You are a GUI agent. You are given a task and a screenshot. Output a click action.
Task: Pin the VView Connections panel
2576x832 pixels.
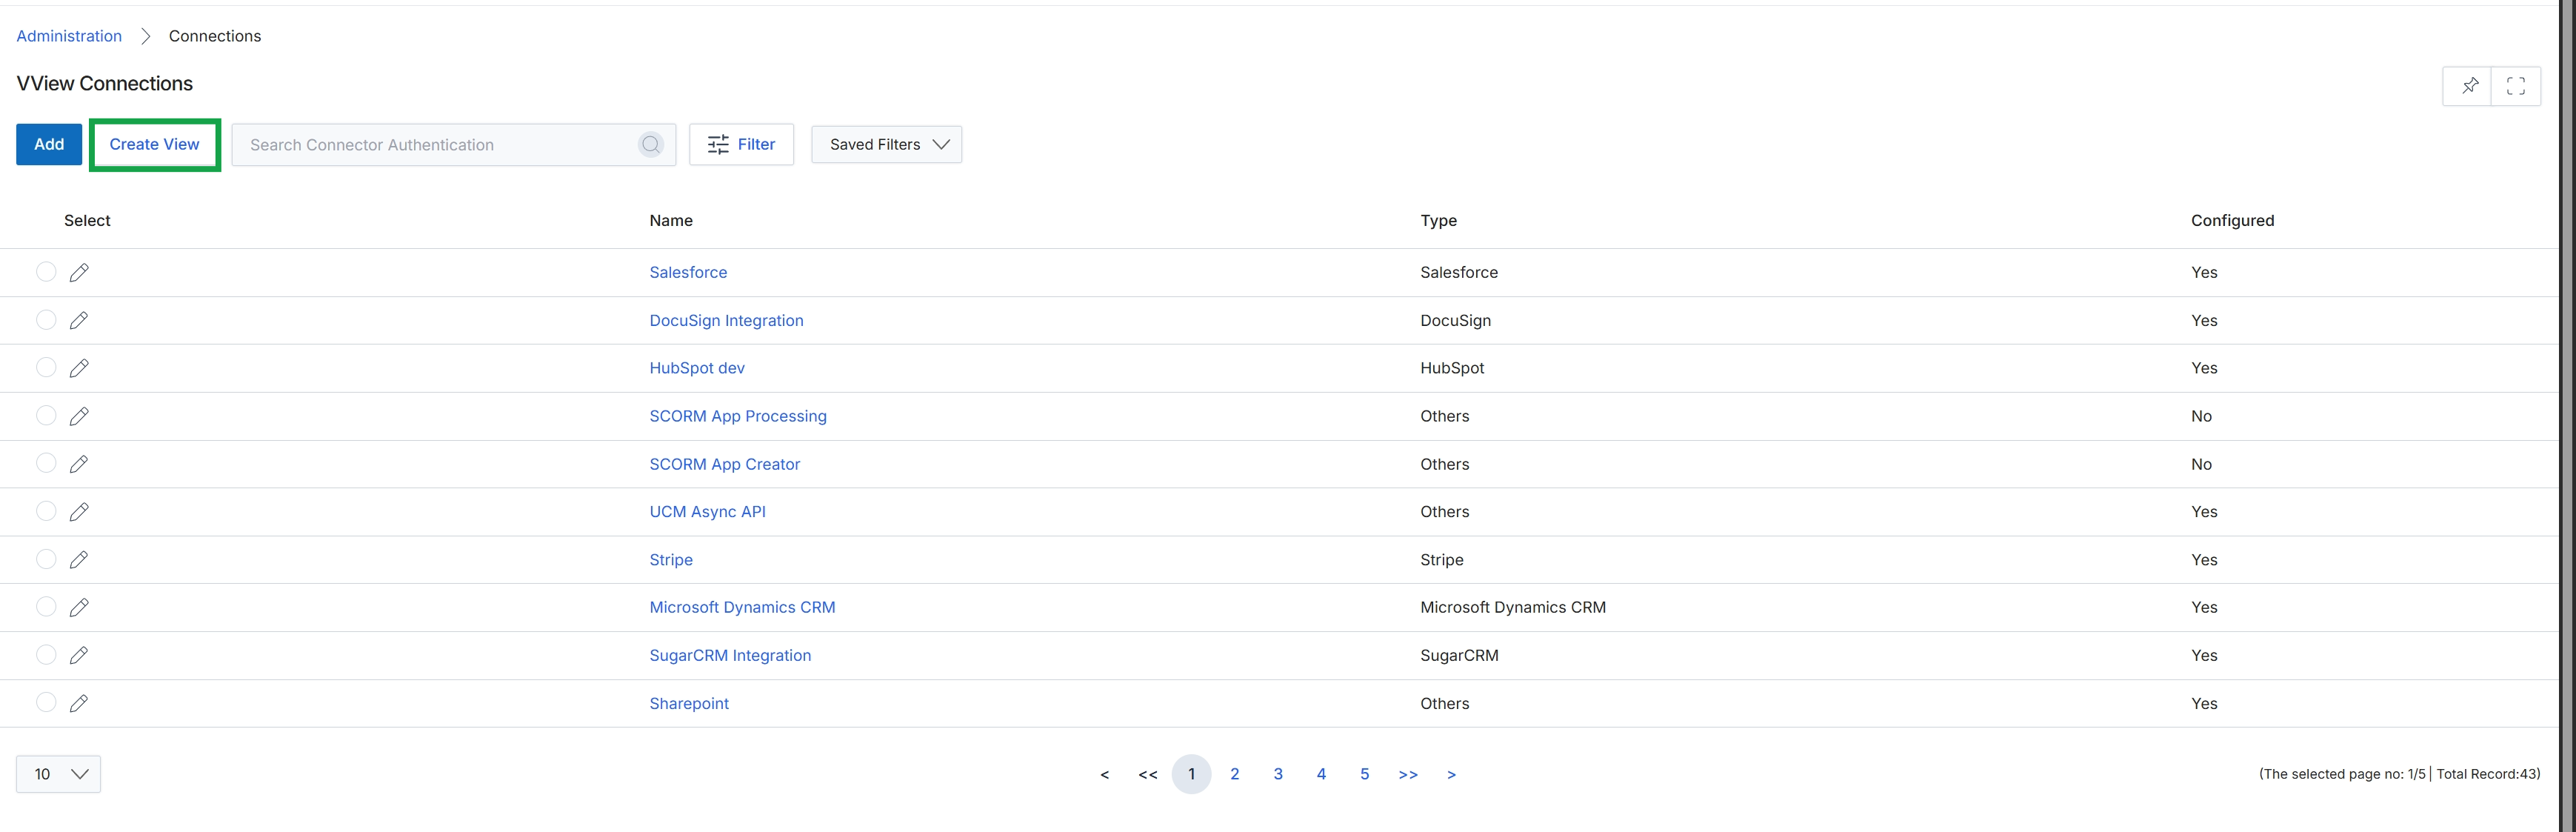tap(2469, 86)
